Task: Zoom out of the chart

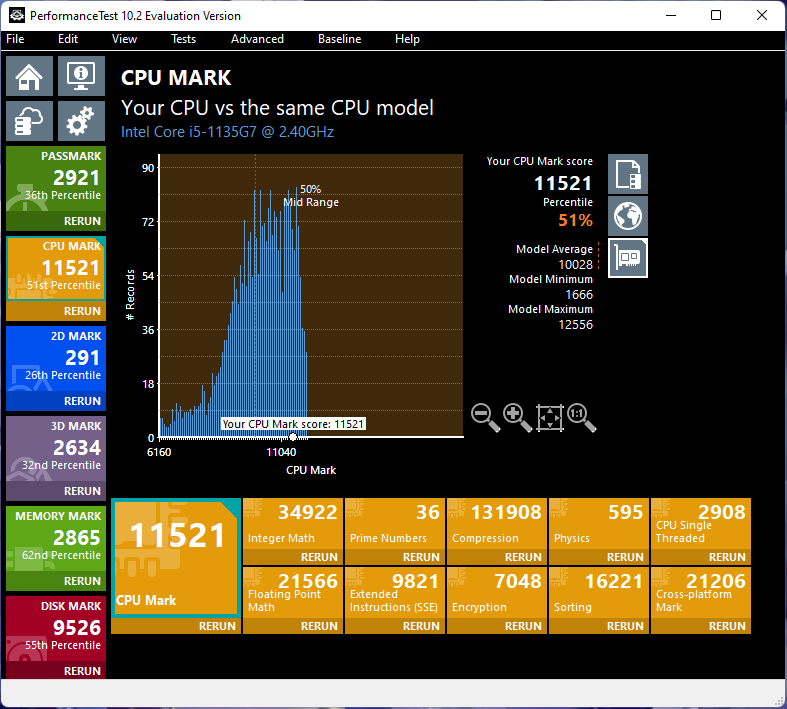Action: pos(485,417)
